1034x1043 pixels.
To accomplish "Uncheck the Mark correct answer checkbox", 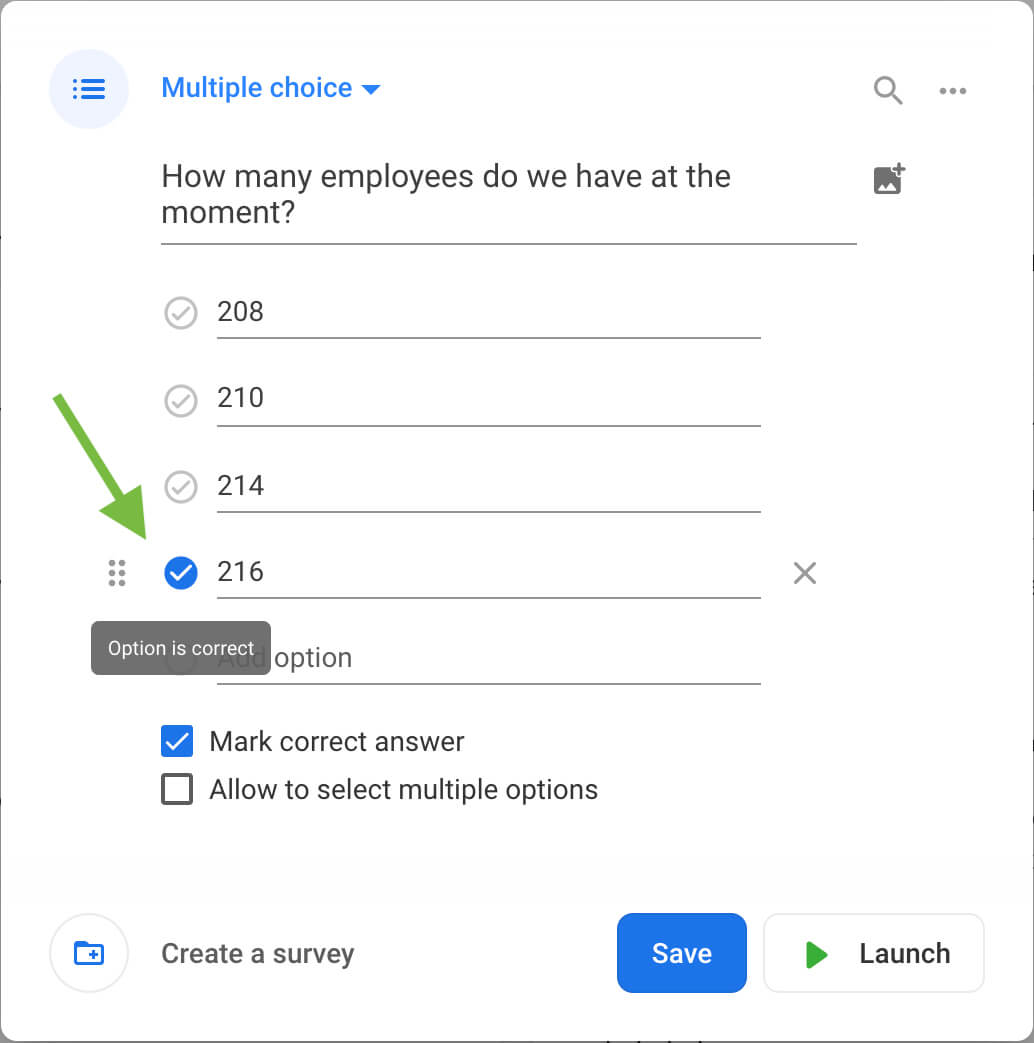I will [177, 742].
